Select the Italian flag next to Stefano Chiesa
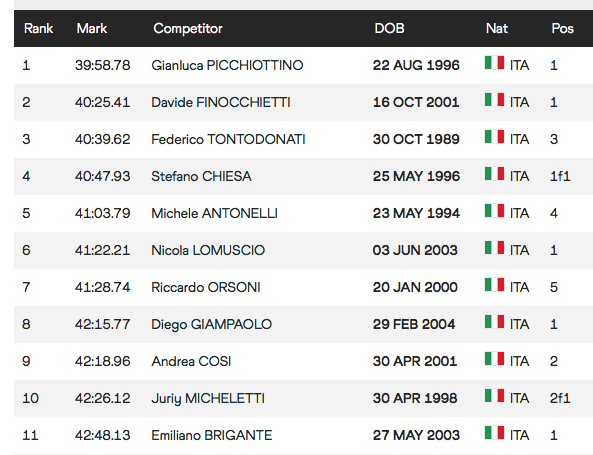593x455 pixels. [x=494, y=174]
